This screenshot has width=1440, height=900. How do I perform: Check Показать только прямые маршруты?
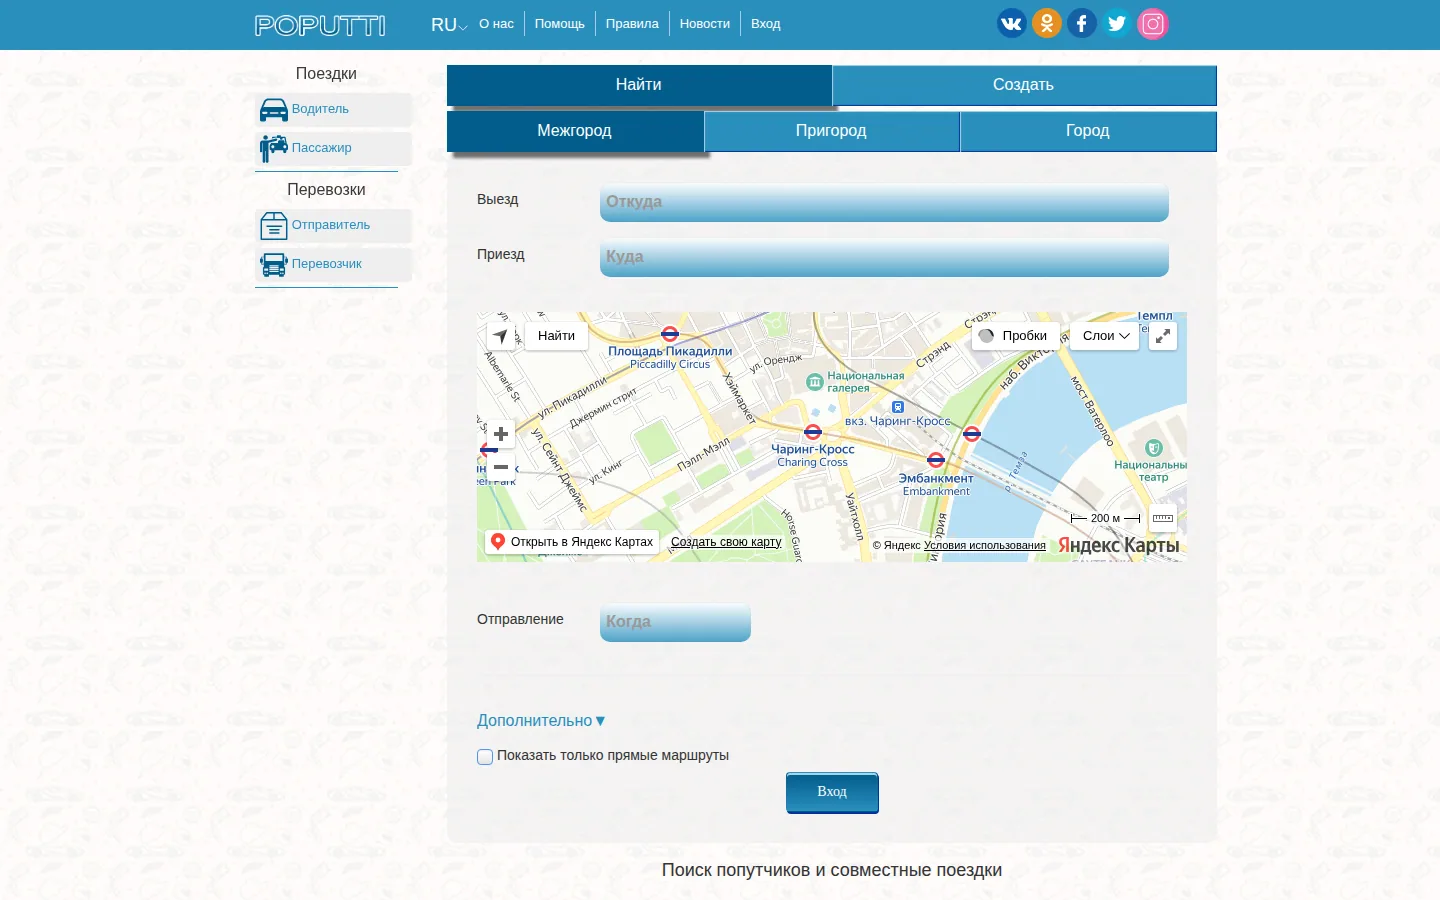pyautogui.click(x=485, y=757)
